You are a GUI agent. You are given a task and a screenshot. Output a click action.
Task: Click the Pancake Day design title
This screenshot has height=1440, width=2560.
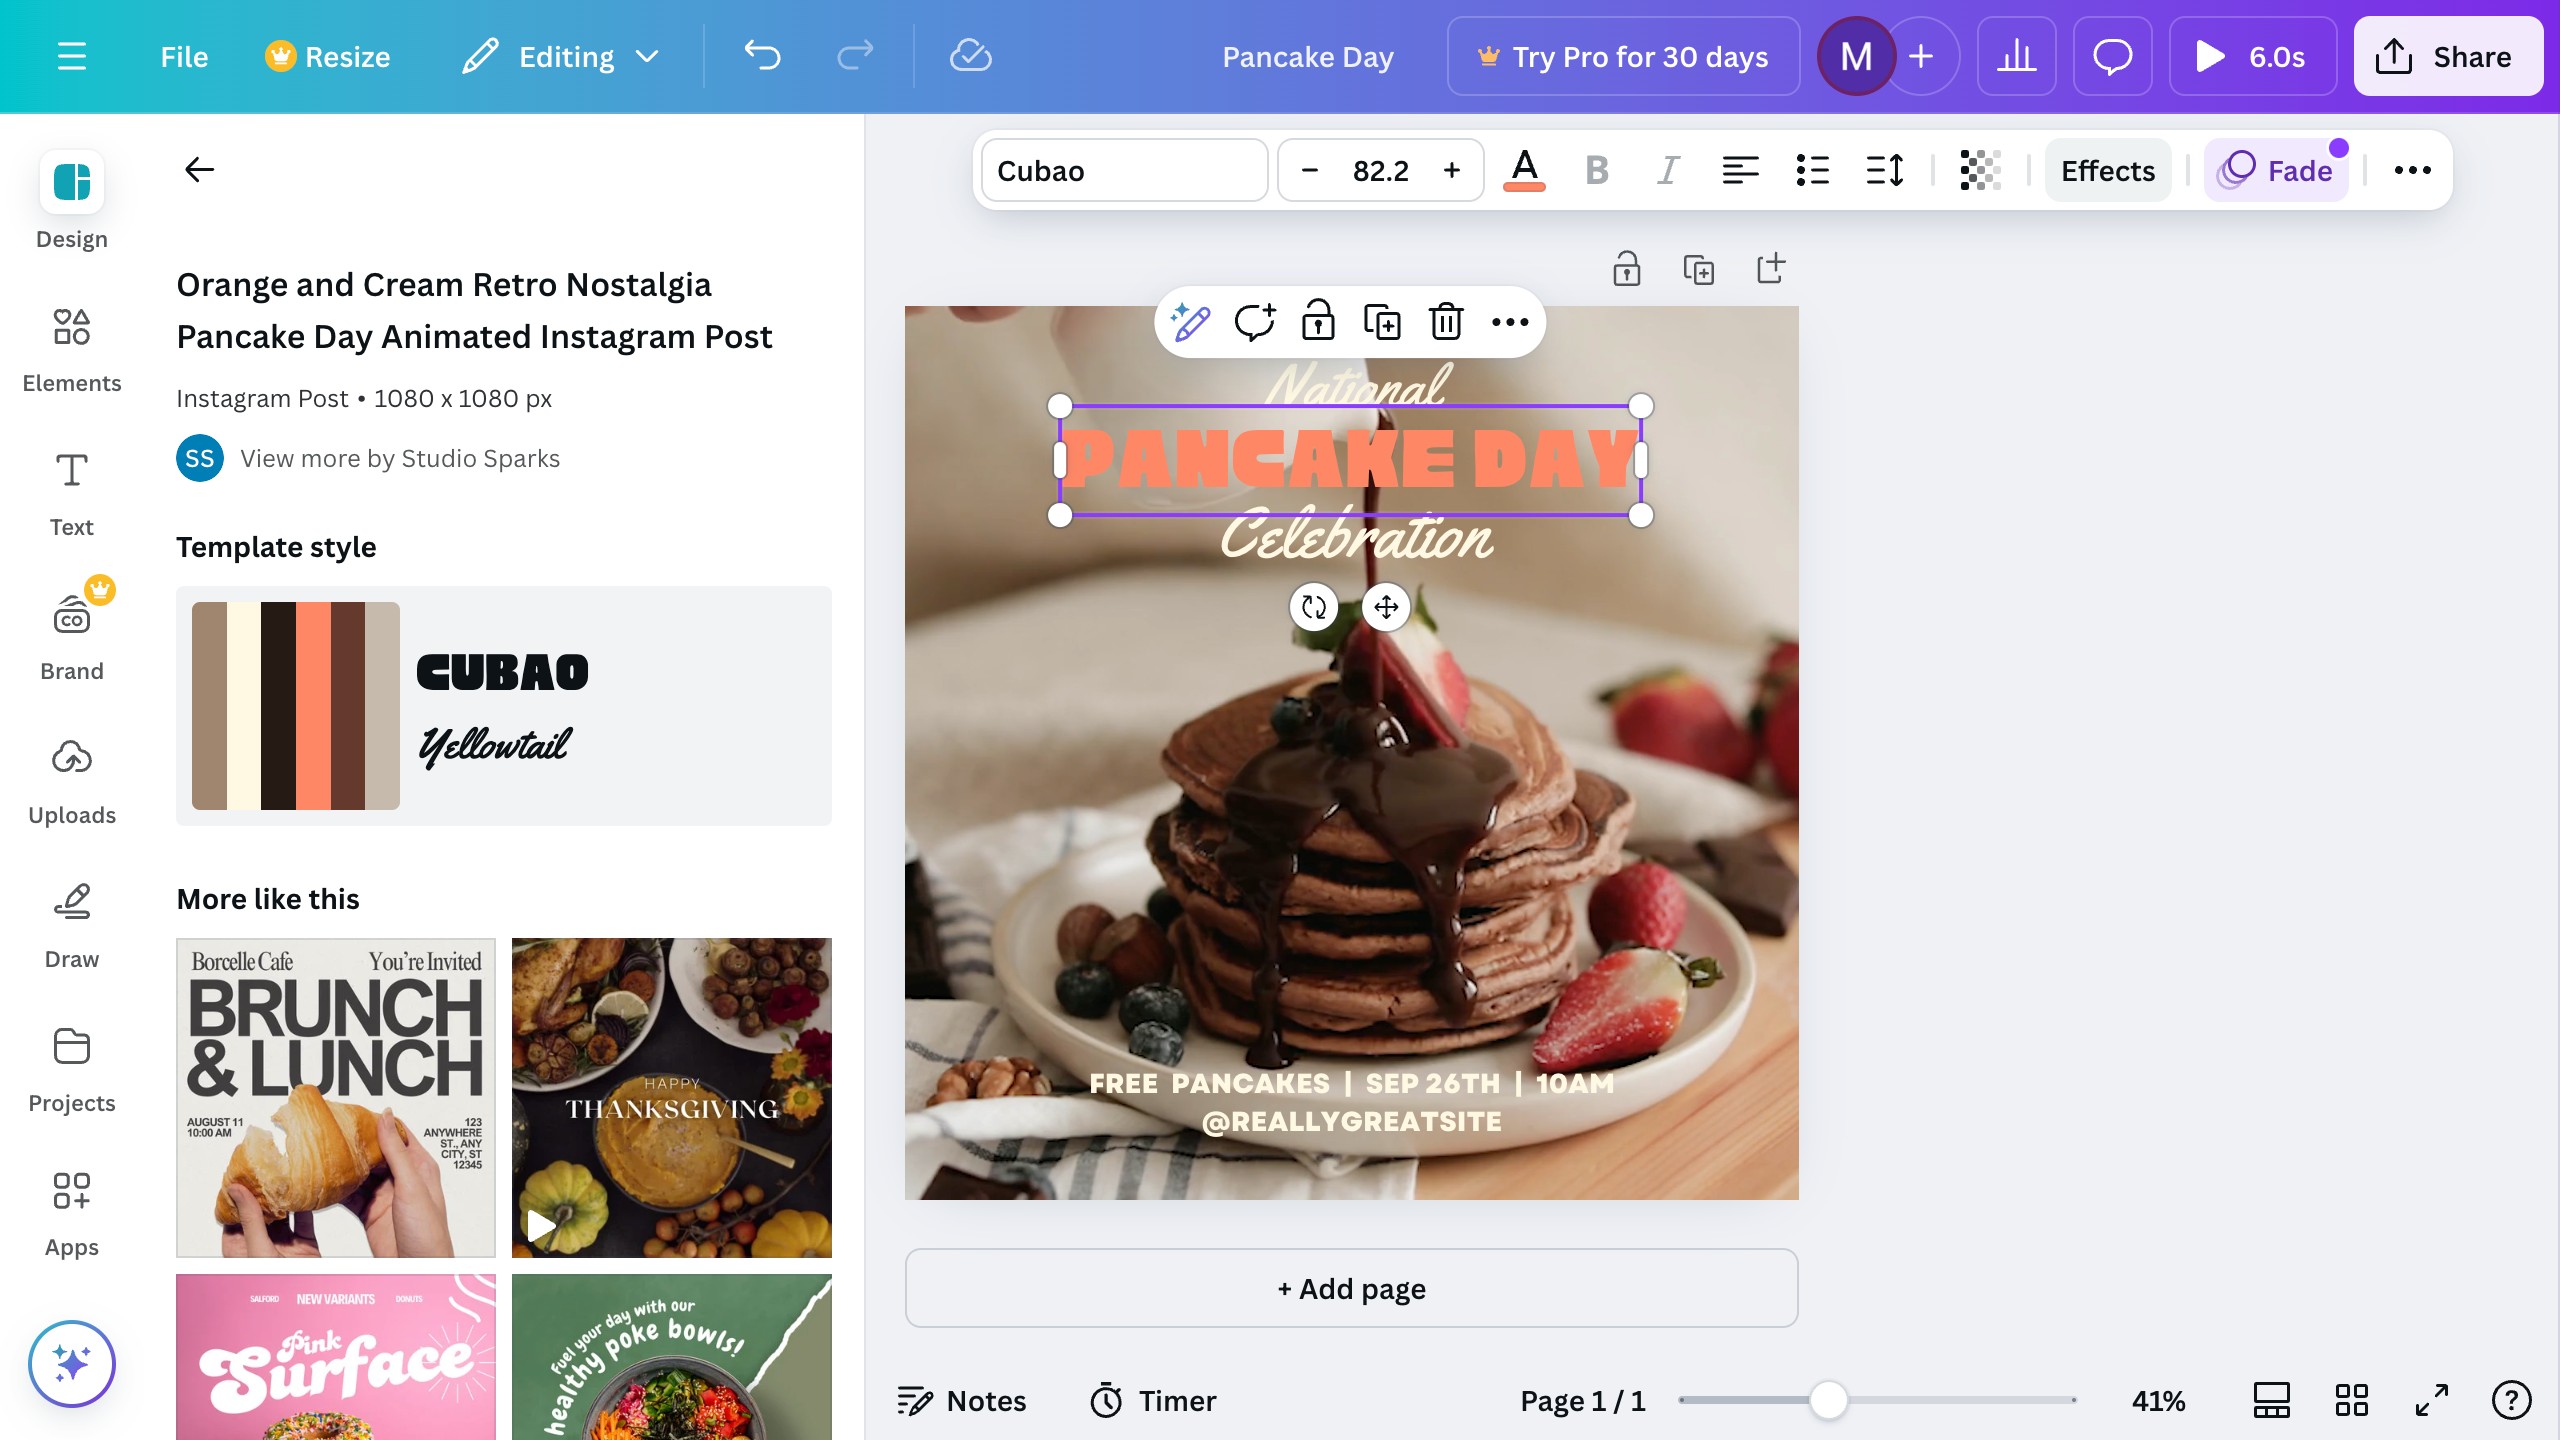pyautogui.click(x=1308, y=57)
